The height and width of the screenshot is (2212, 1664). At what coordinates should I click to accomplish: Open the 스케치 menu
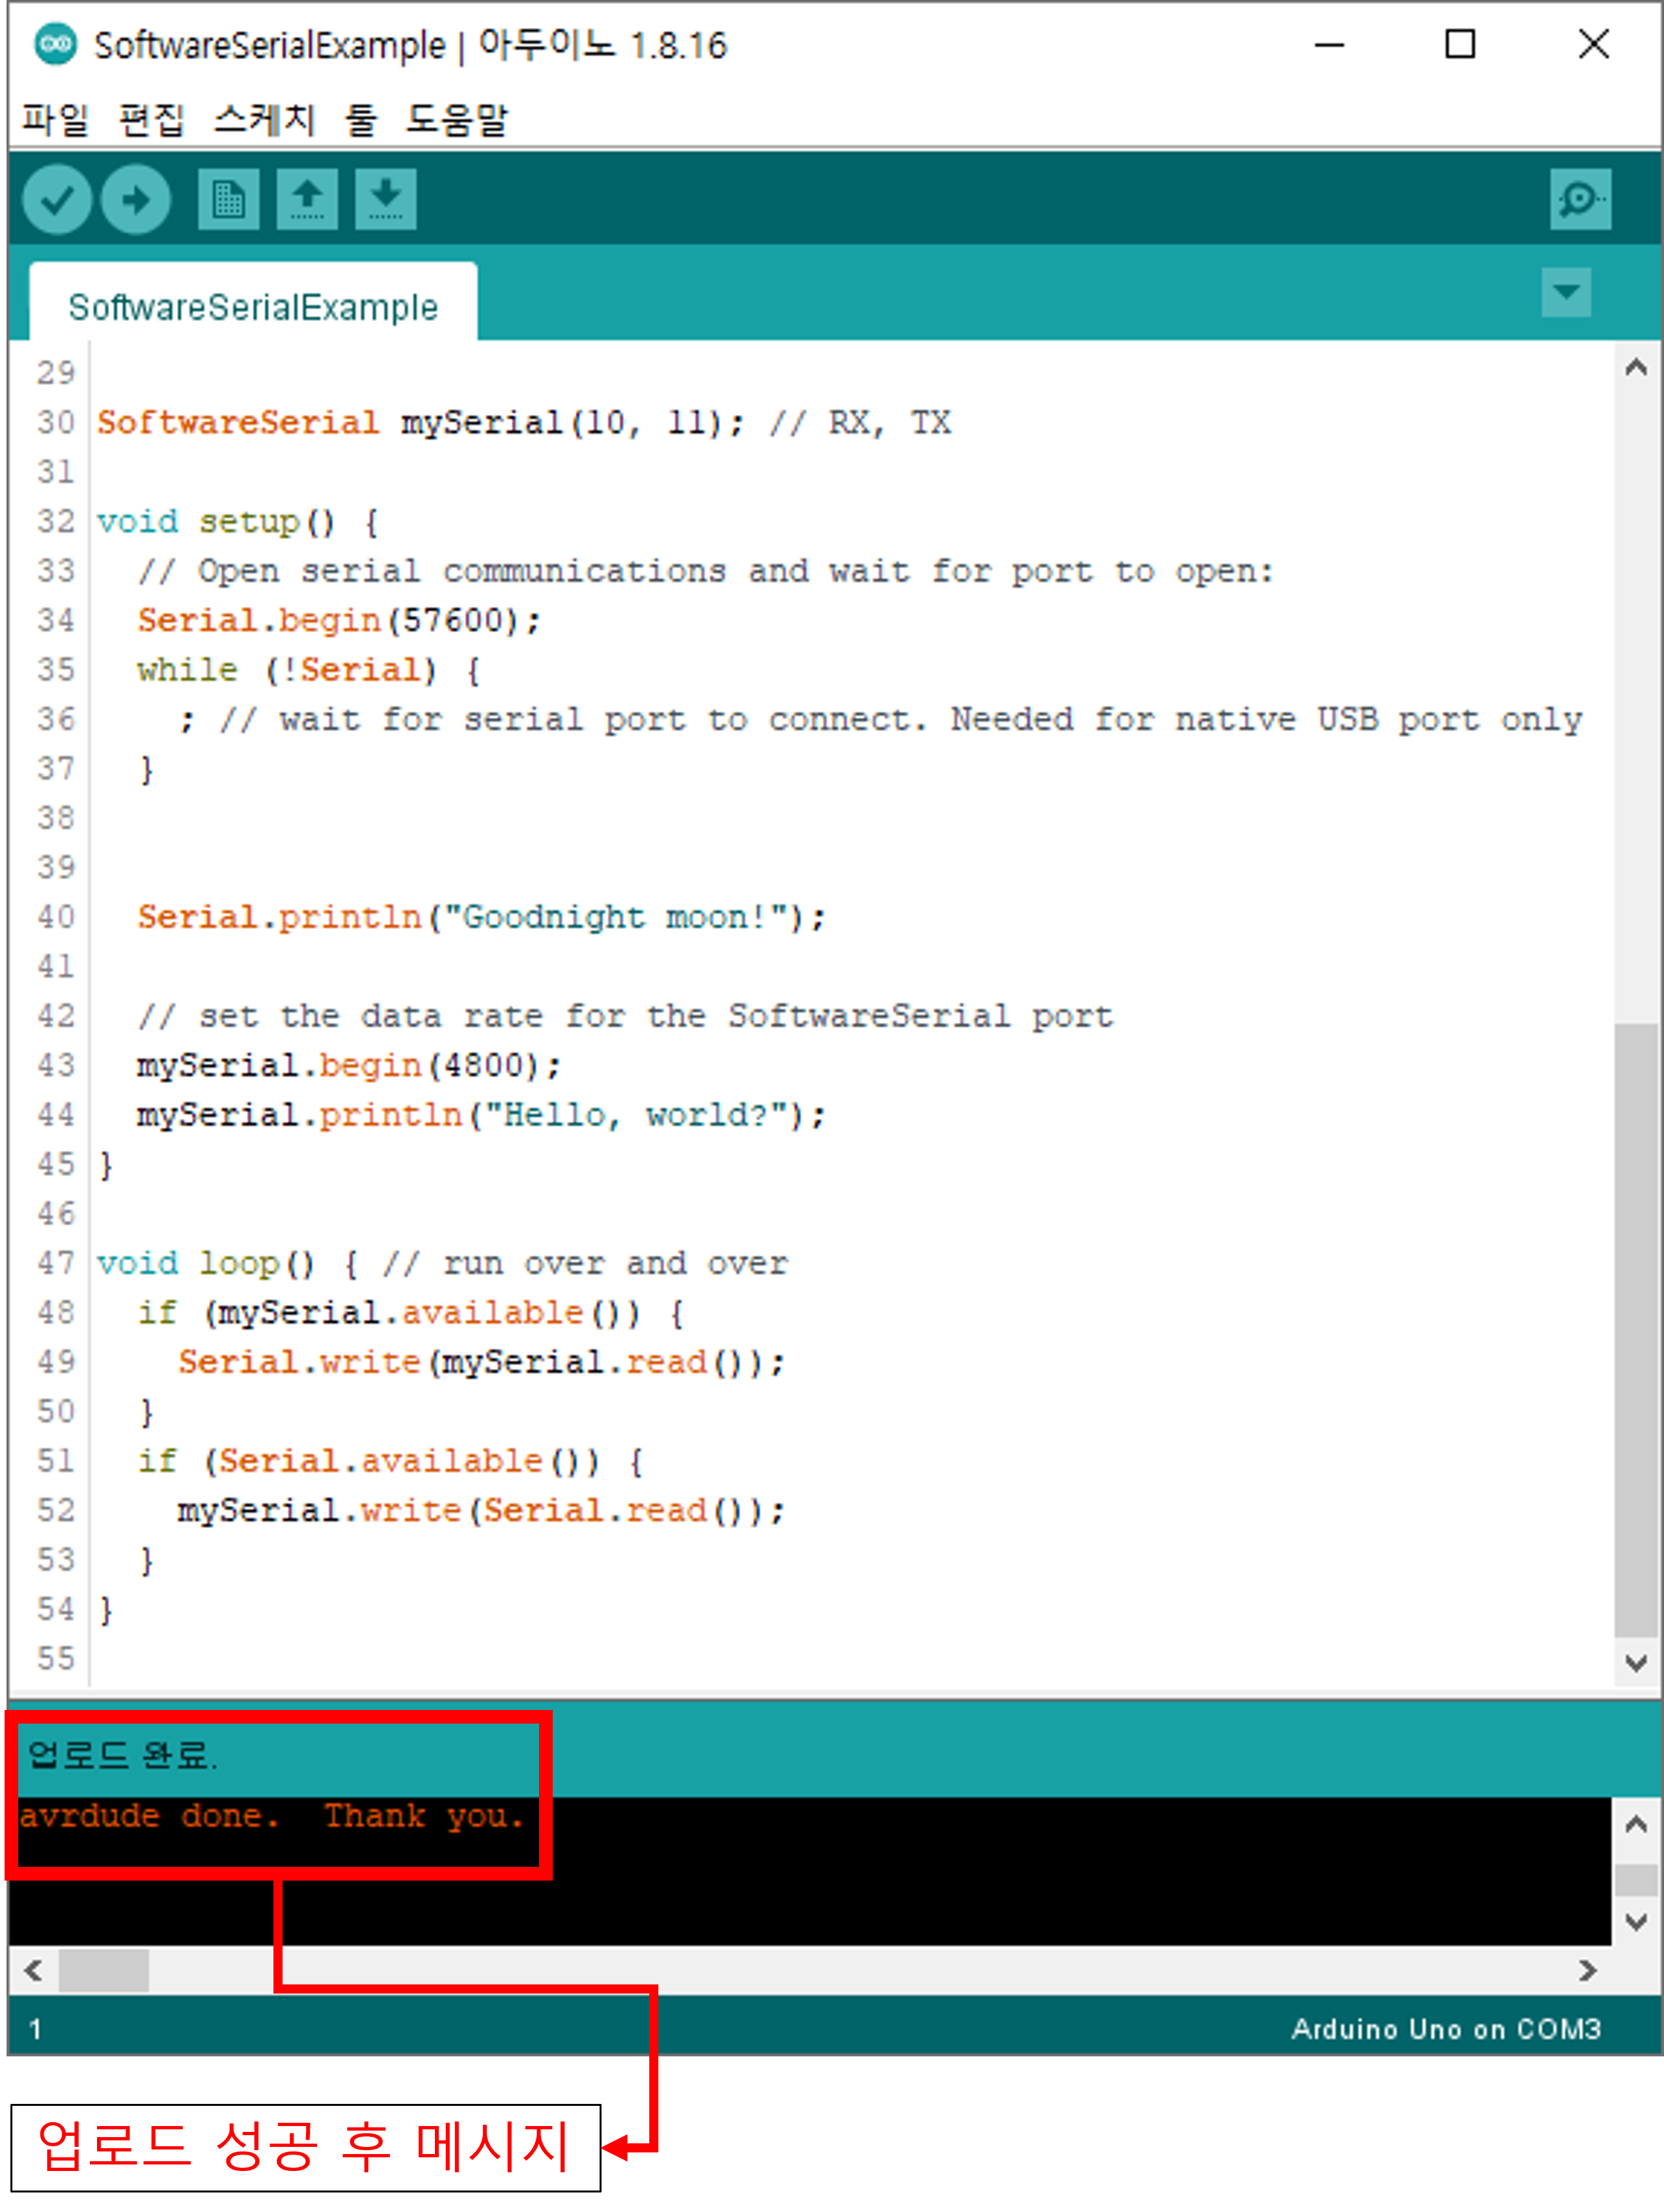[x=265, y=120]
